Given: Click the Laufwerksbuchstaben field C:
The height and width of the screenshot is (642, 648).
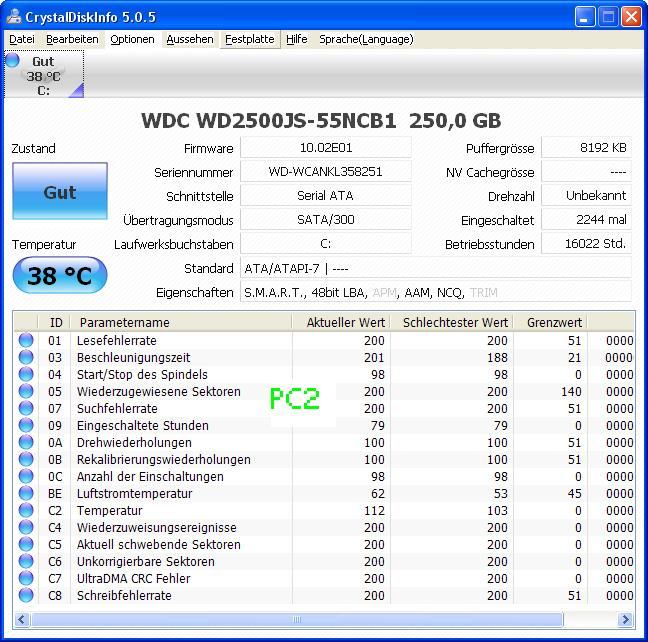Looking at the screenshot, I should pyautogui.click(x=326, y=243).
